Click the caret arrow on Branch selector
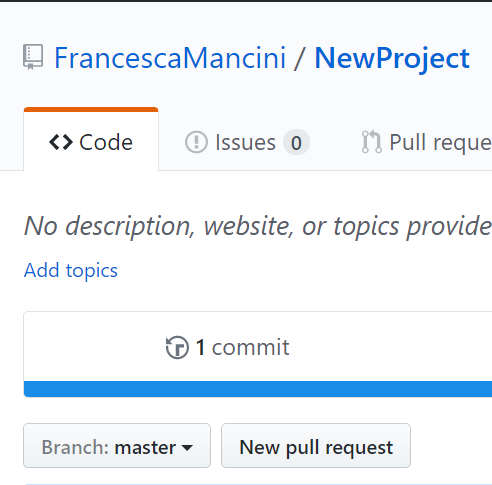Screen dimensions: 492x485 tap(187, 447)
